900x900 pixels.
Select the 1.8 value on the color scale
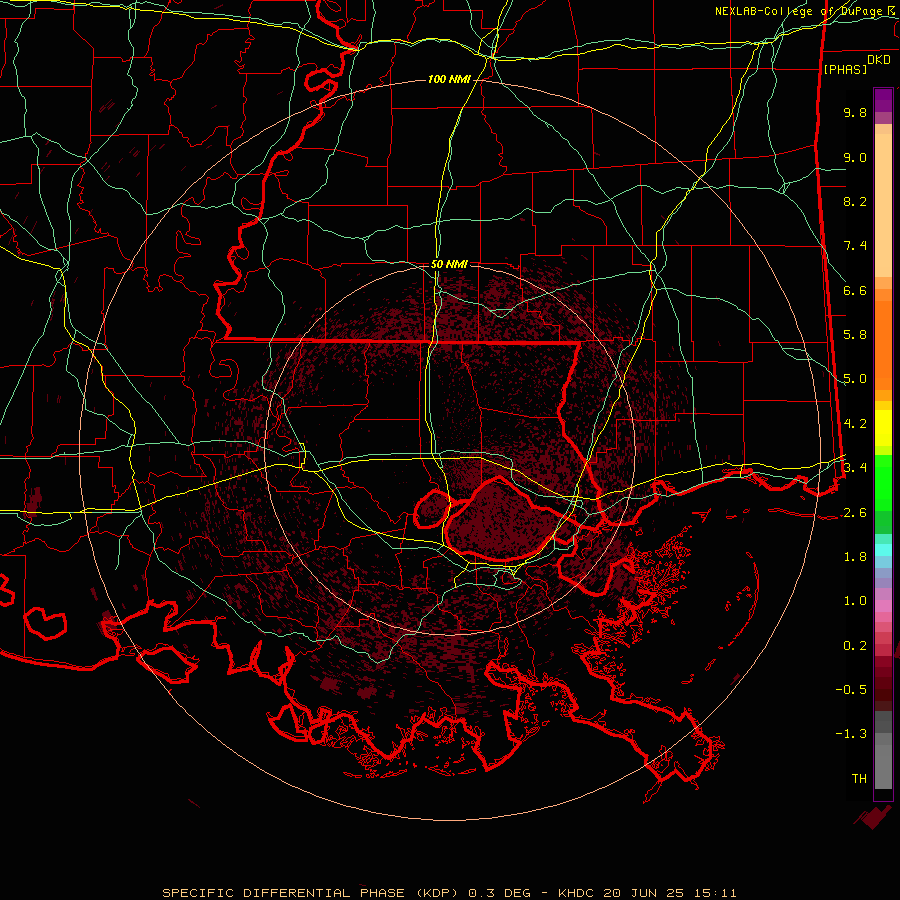coord(855,557)
